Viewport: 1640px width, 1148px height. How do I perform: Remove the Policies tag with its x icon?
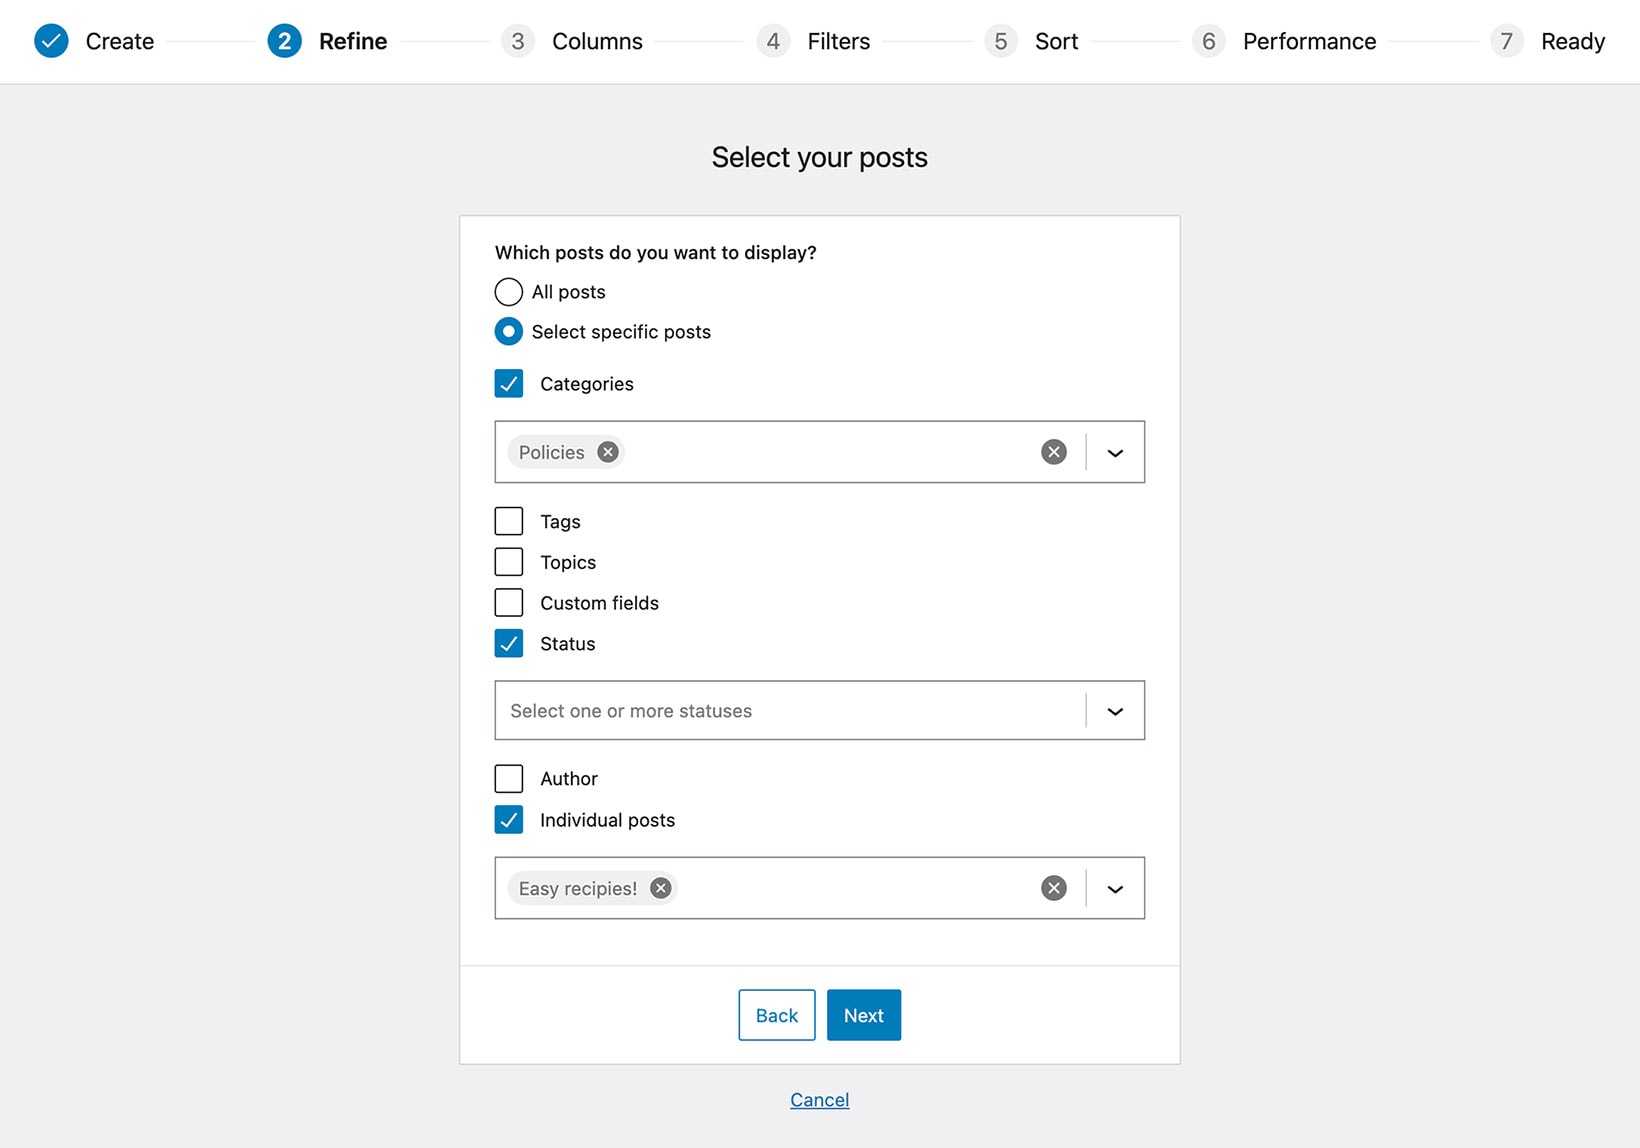tap(607, 452)
